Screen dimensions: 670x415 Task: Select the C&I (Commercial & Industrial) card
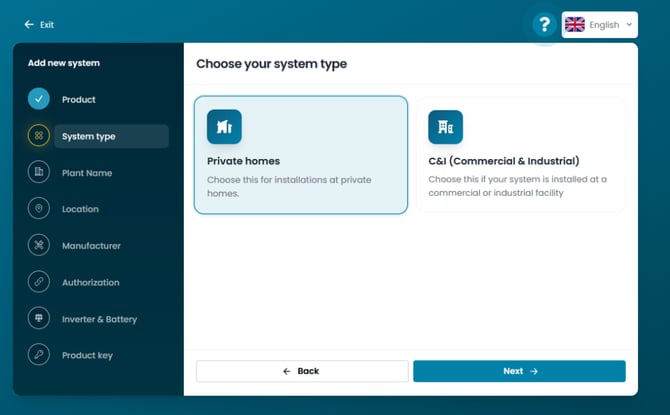point(521,155)
